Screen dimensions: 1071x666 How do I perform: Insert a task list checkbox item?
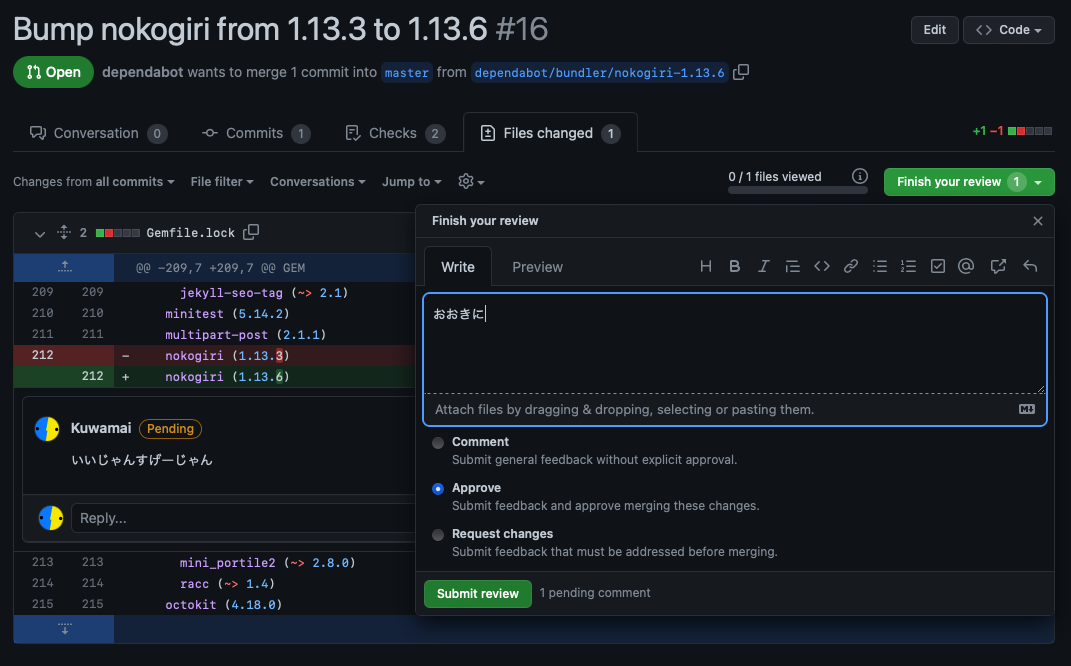(x=938, y=266)
